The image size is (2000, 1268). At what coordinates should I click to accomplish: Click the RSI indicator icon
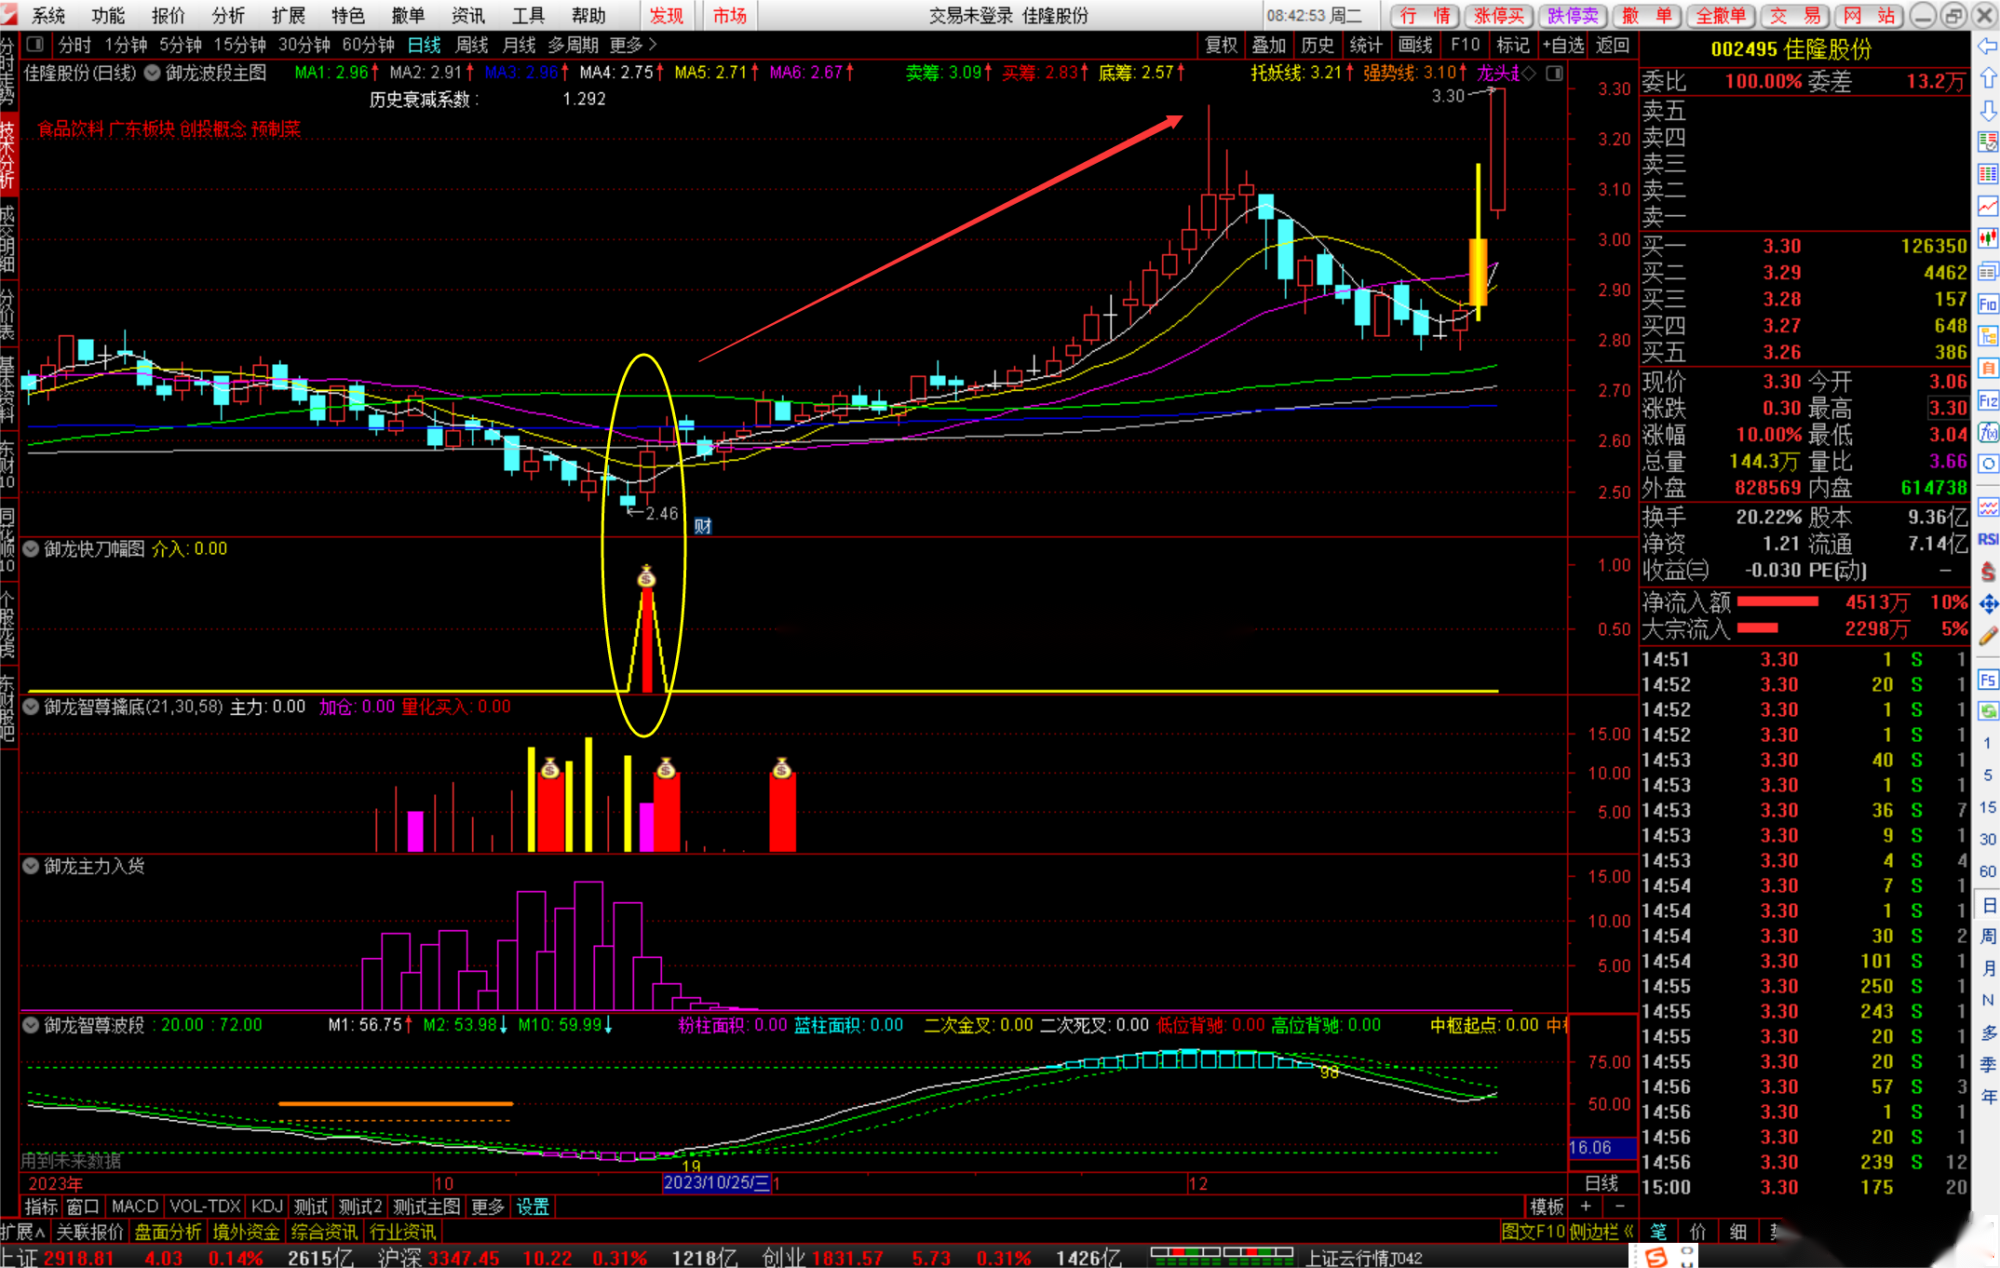[1988, 540]
